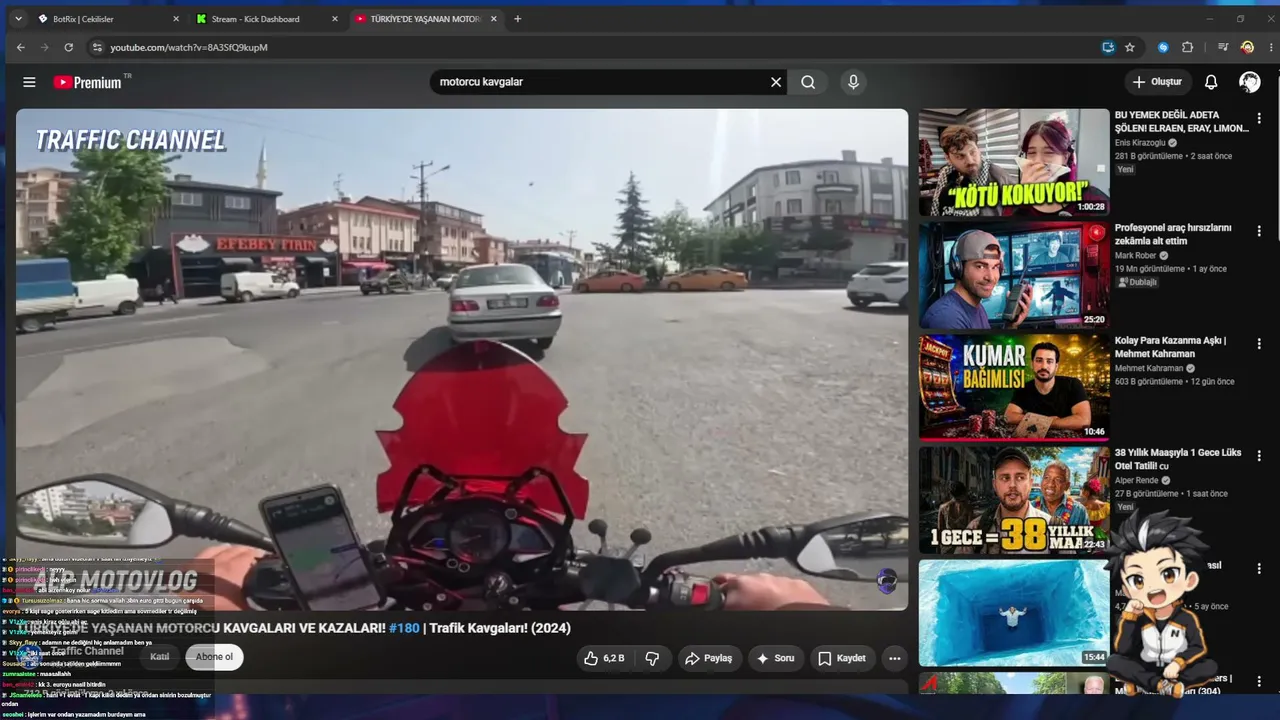Open the media controls toolbar icon
Screen dimensions: 1280x720
click(1223, 47)
